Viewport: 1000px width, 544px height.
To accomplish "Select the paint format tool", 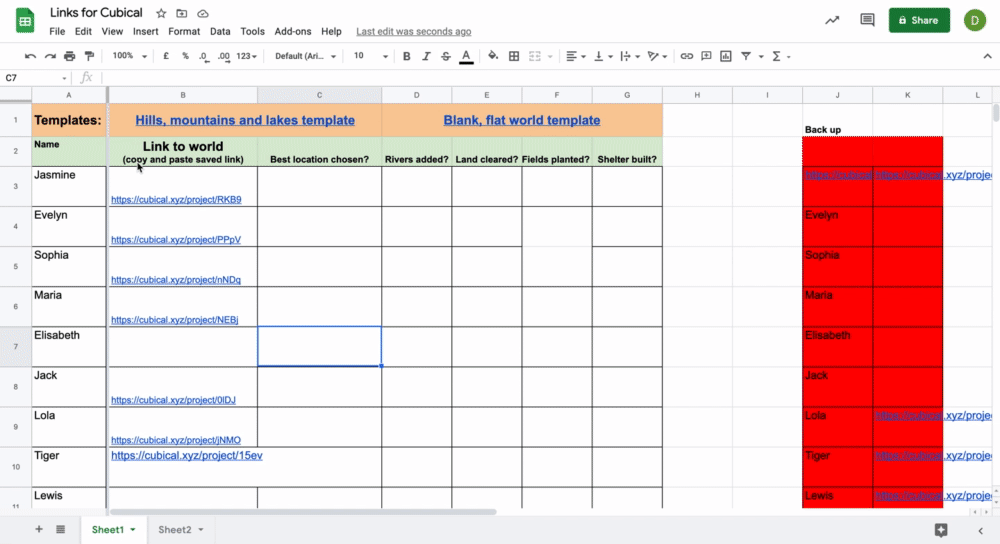I will click(x=90, y=56).
